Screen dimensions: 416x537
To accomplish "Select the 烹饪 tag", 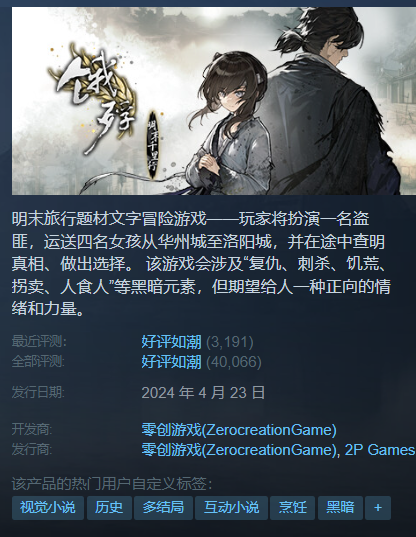I will pyautogui.click(x=292, y=508).
